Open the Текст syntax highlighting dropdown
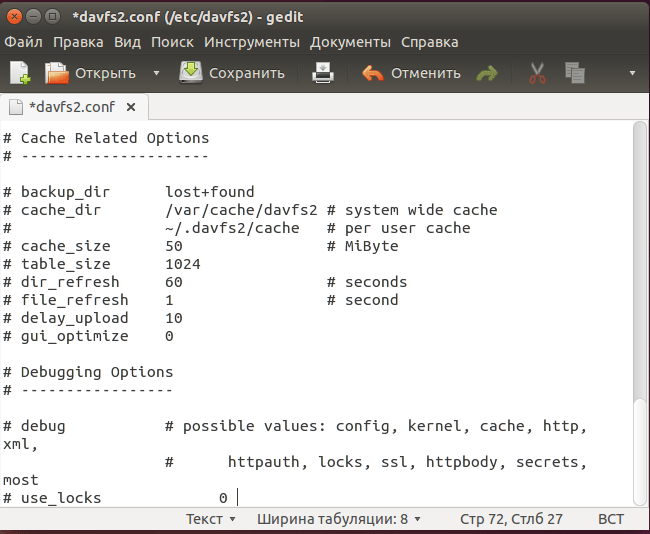The image size is (650, 534). tap(211, 519)
